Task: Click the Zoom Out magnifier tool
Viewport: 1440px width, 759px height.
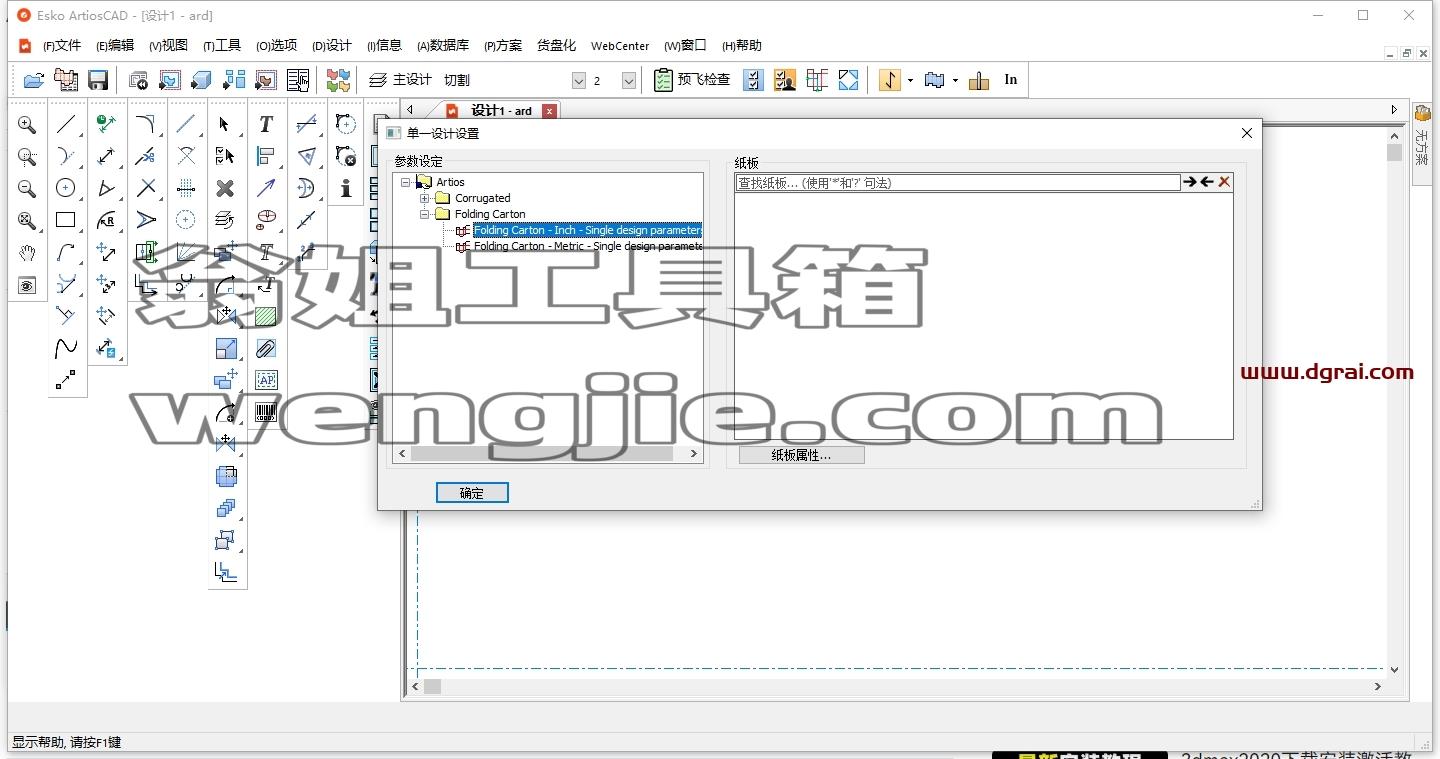Action: point(27,189)
